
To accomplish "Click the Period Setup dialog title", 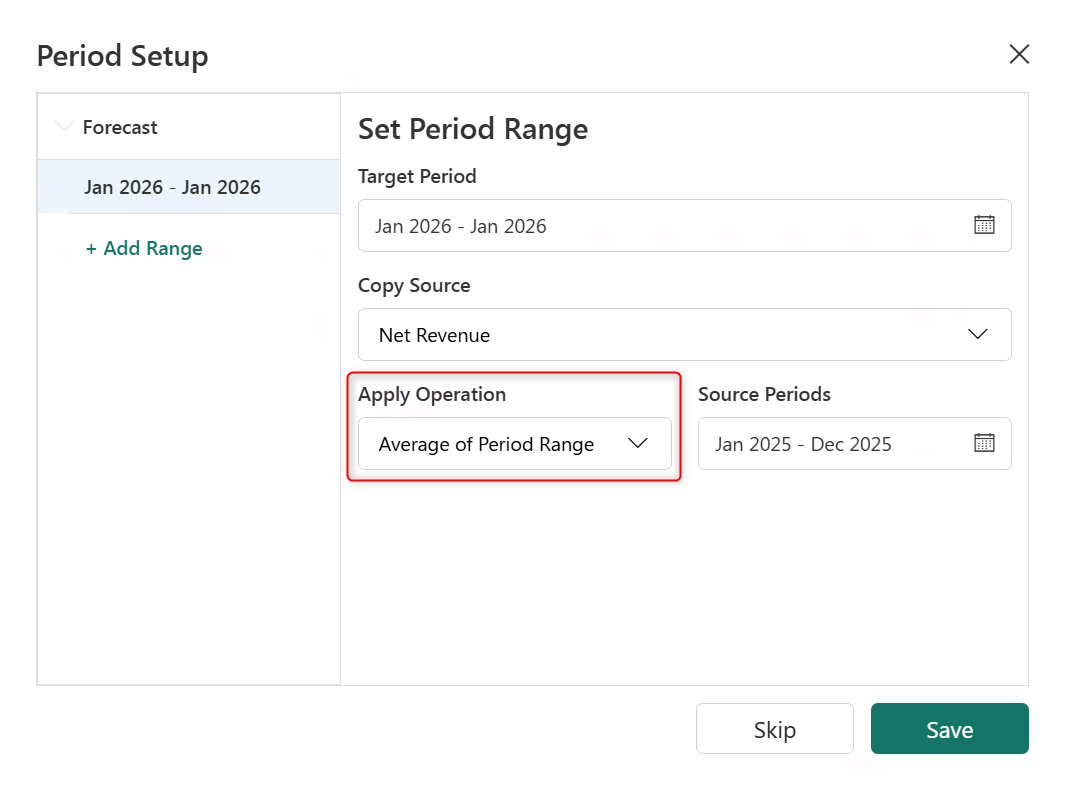I will tap(122, 56).
